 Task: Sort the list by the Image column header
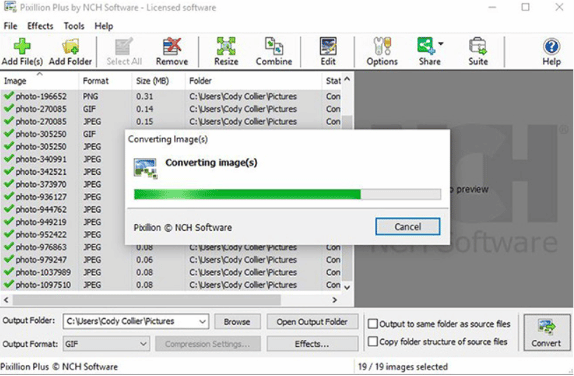(39, 81)
